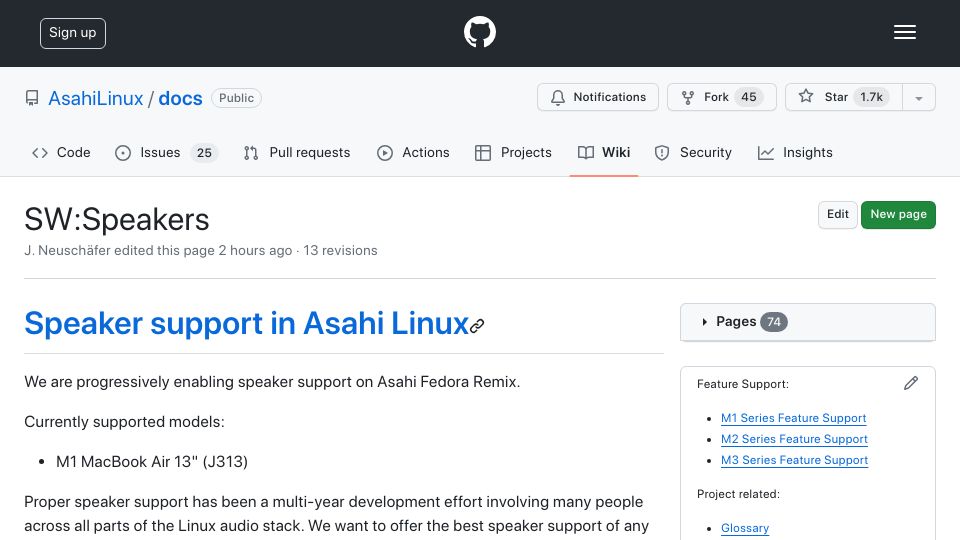Expand the Pages 74 list
The width and height of the screenshot is (960, 540).
(808, 322)
